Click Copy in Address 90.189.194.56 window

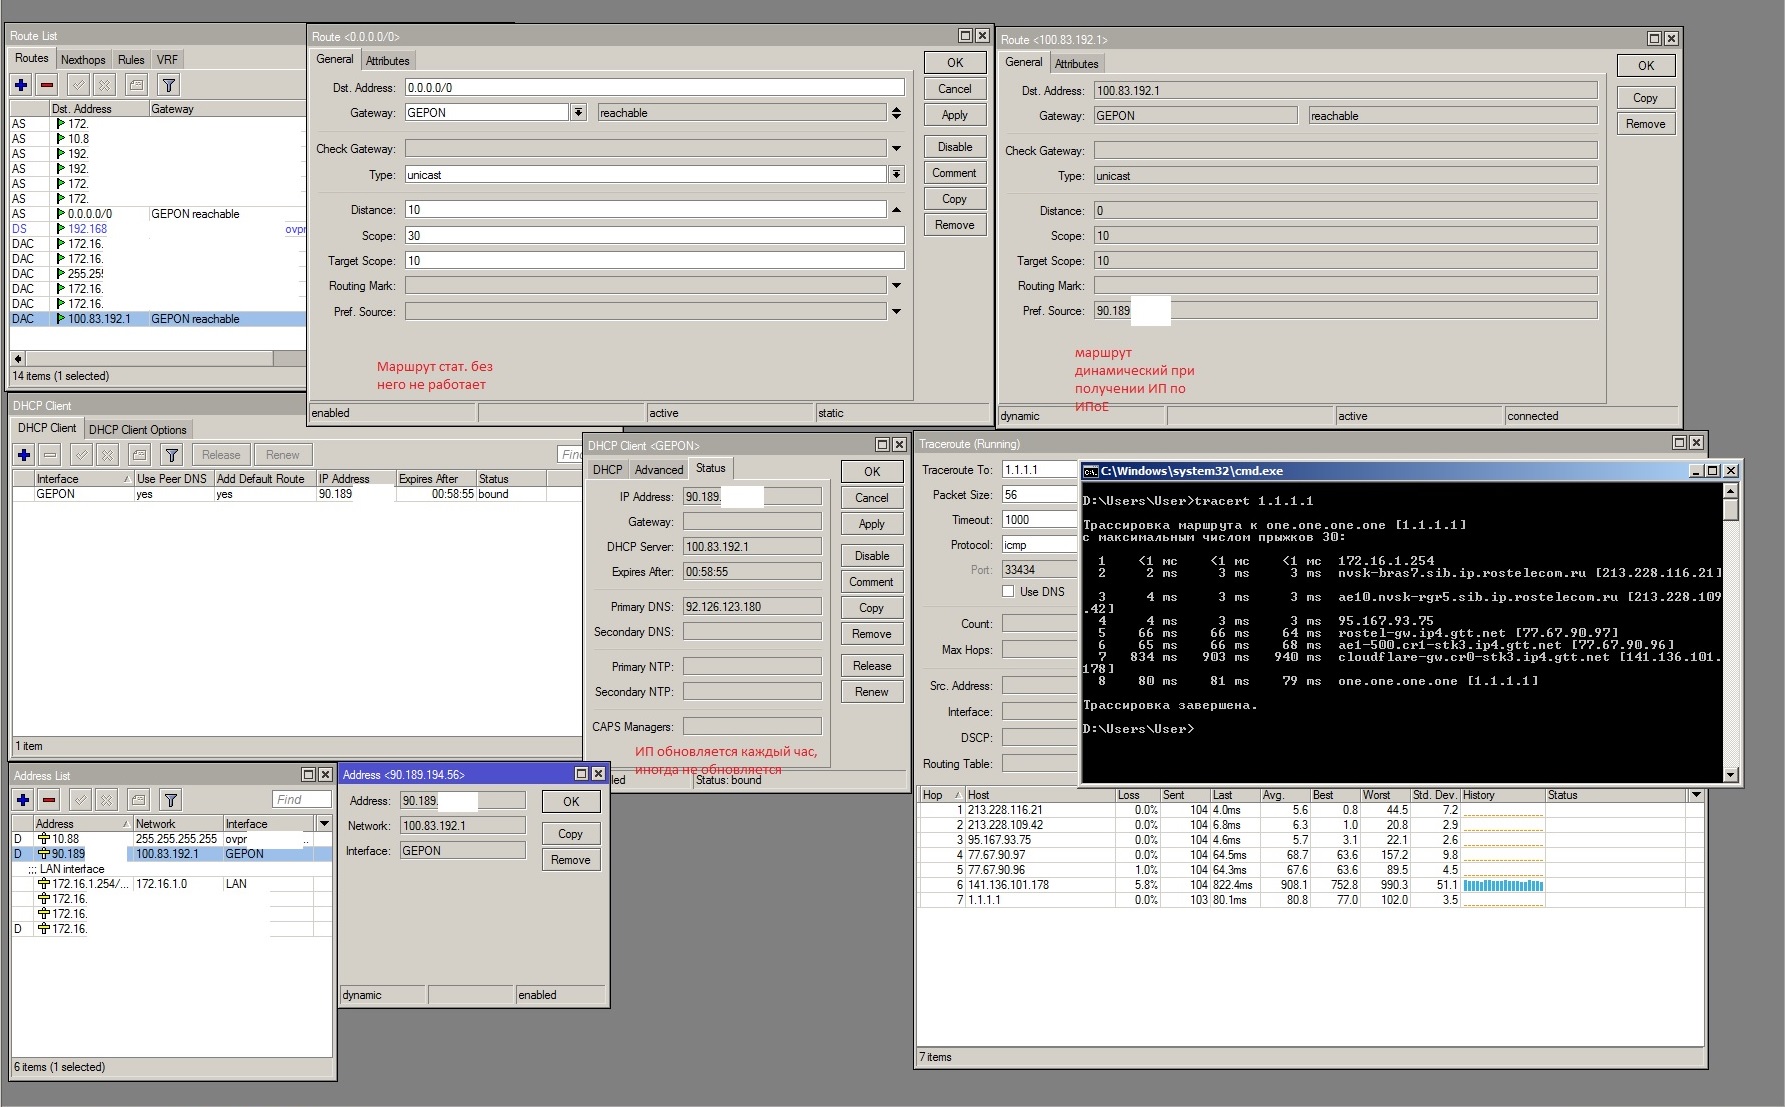tap(571, 834)
